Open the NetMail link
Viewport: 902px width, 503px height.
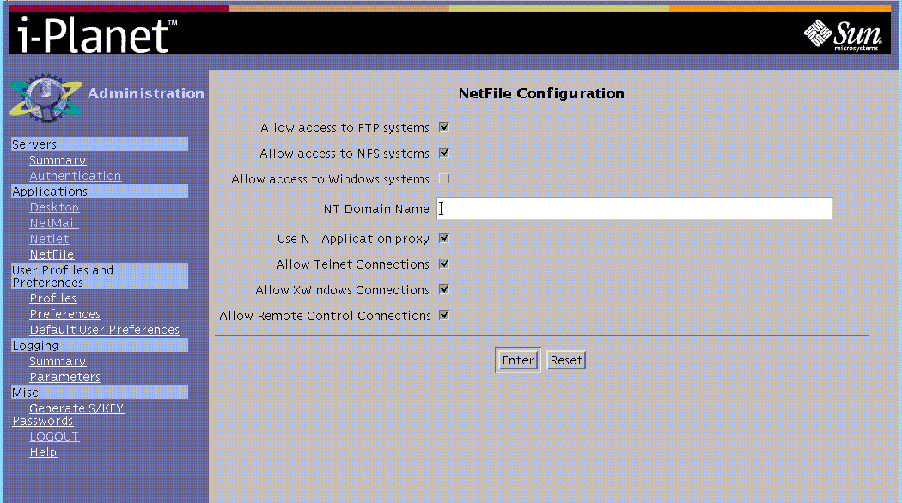click(x=53, y=223)
